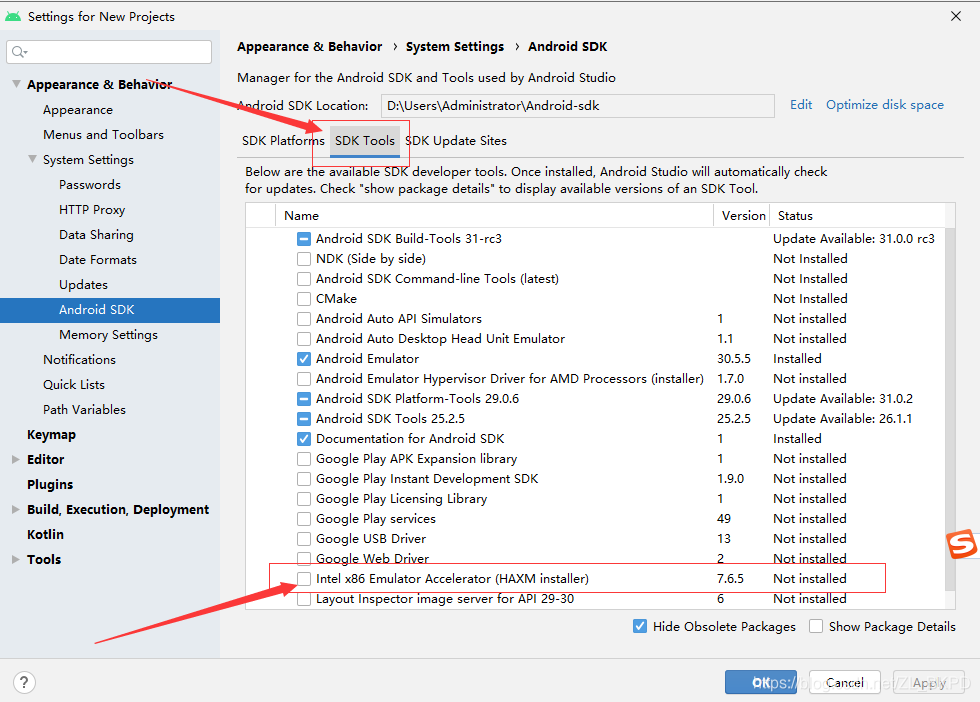Check the CMake checkbox
The width and height of the screenshot is (980, 702).
point(304,299)
